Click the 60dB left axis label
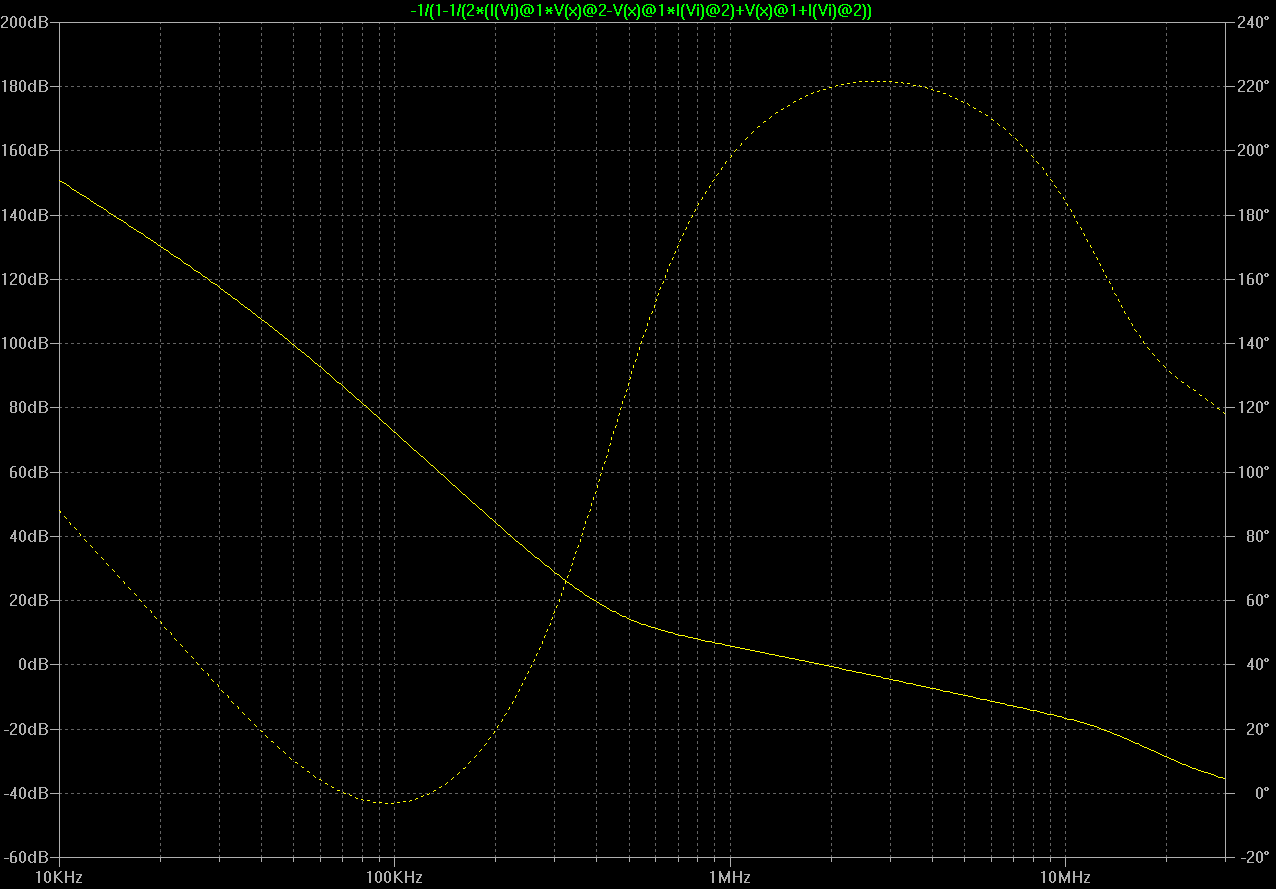This screenshot has height=889, width=1276. tap(29, 472)
